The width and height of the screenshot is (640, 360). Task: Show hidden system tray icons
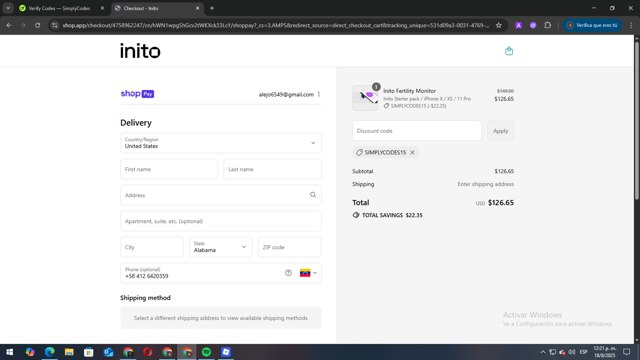click(542, 352)
